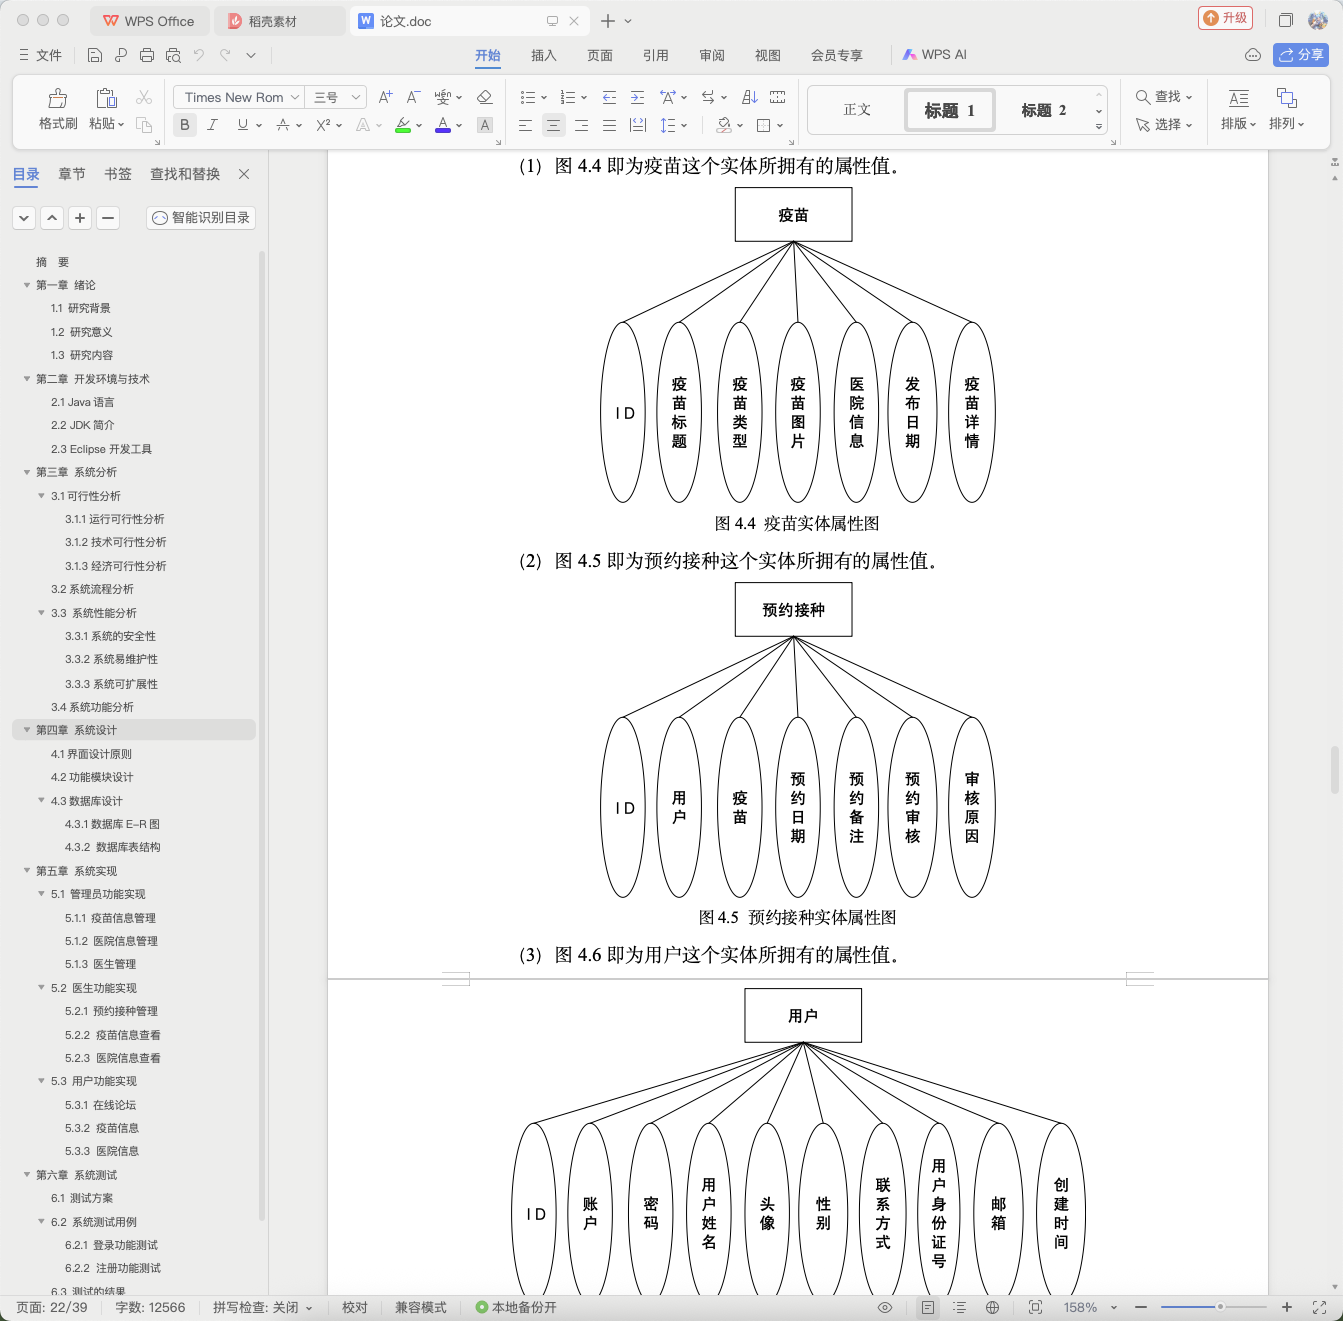Collapse the 第四章 系统设计 tree node
This screenshot has width=1343, height=1321.
coord(27,730)
